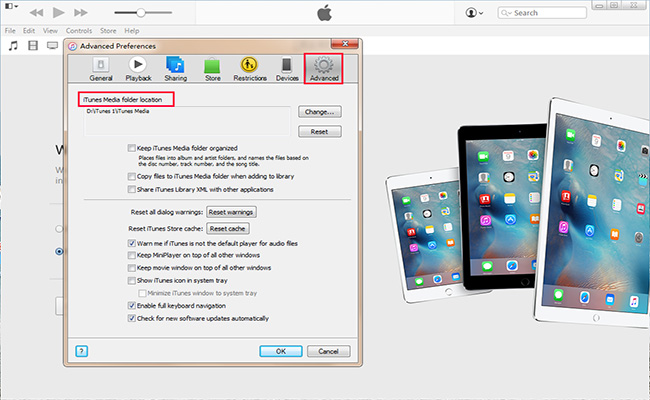Click the Change... media folder button
Screen dimensions: 650x400
tap(320, 112)
